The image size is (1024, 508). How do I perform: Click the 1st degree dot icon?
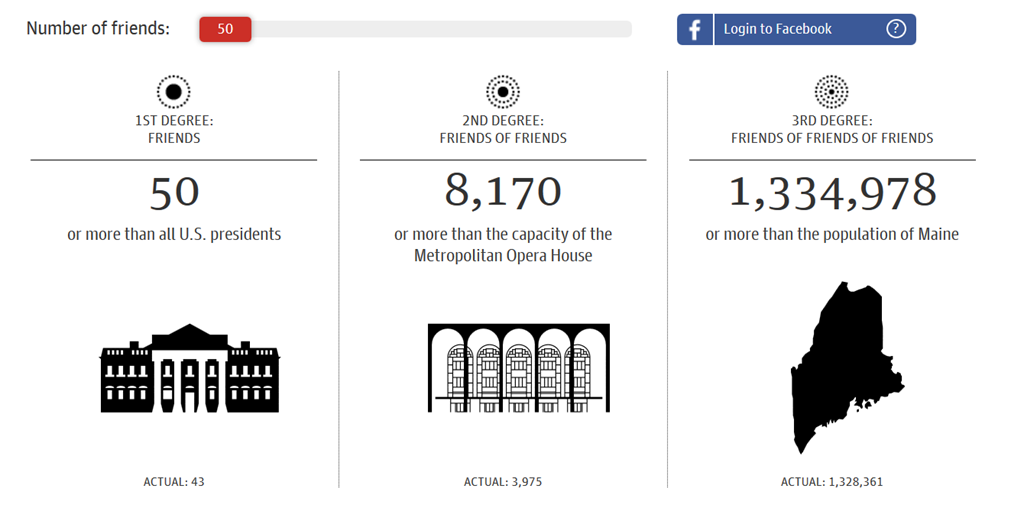coord(174,92)
